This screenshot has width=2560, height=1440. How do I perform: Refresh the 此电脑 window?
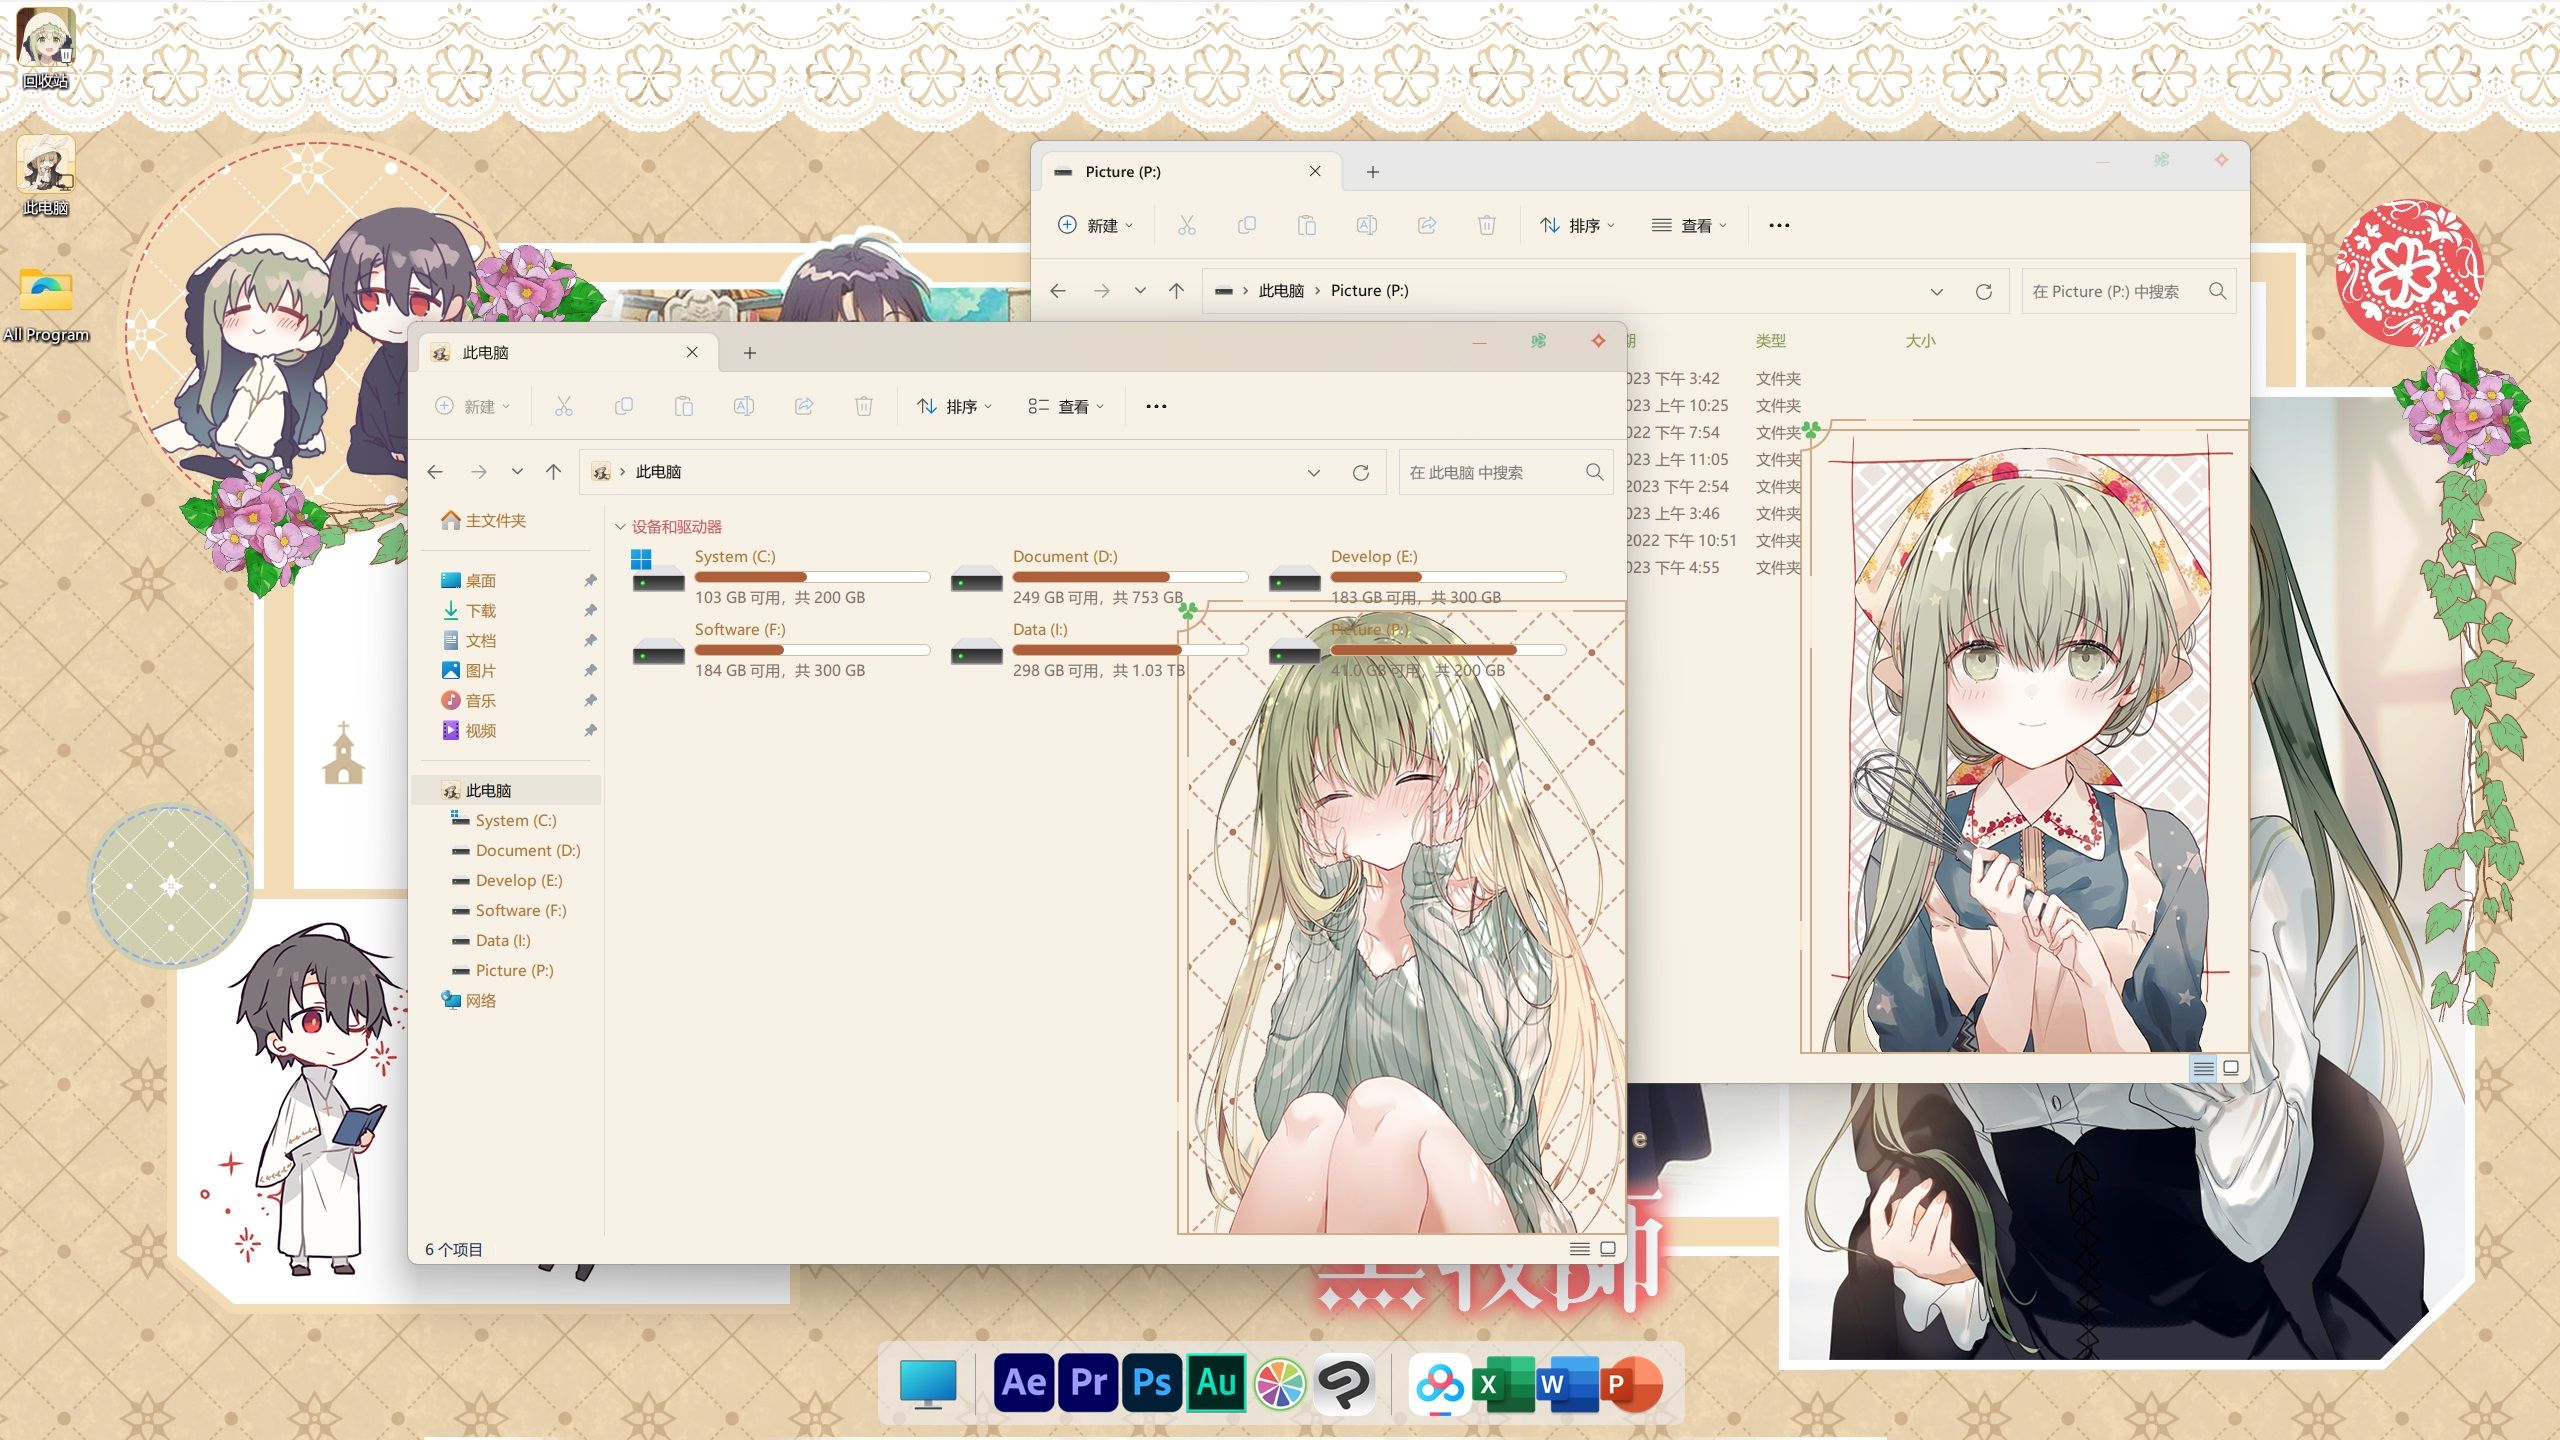(x=1361, y=472)
